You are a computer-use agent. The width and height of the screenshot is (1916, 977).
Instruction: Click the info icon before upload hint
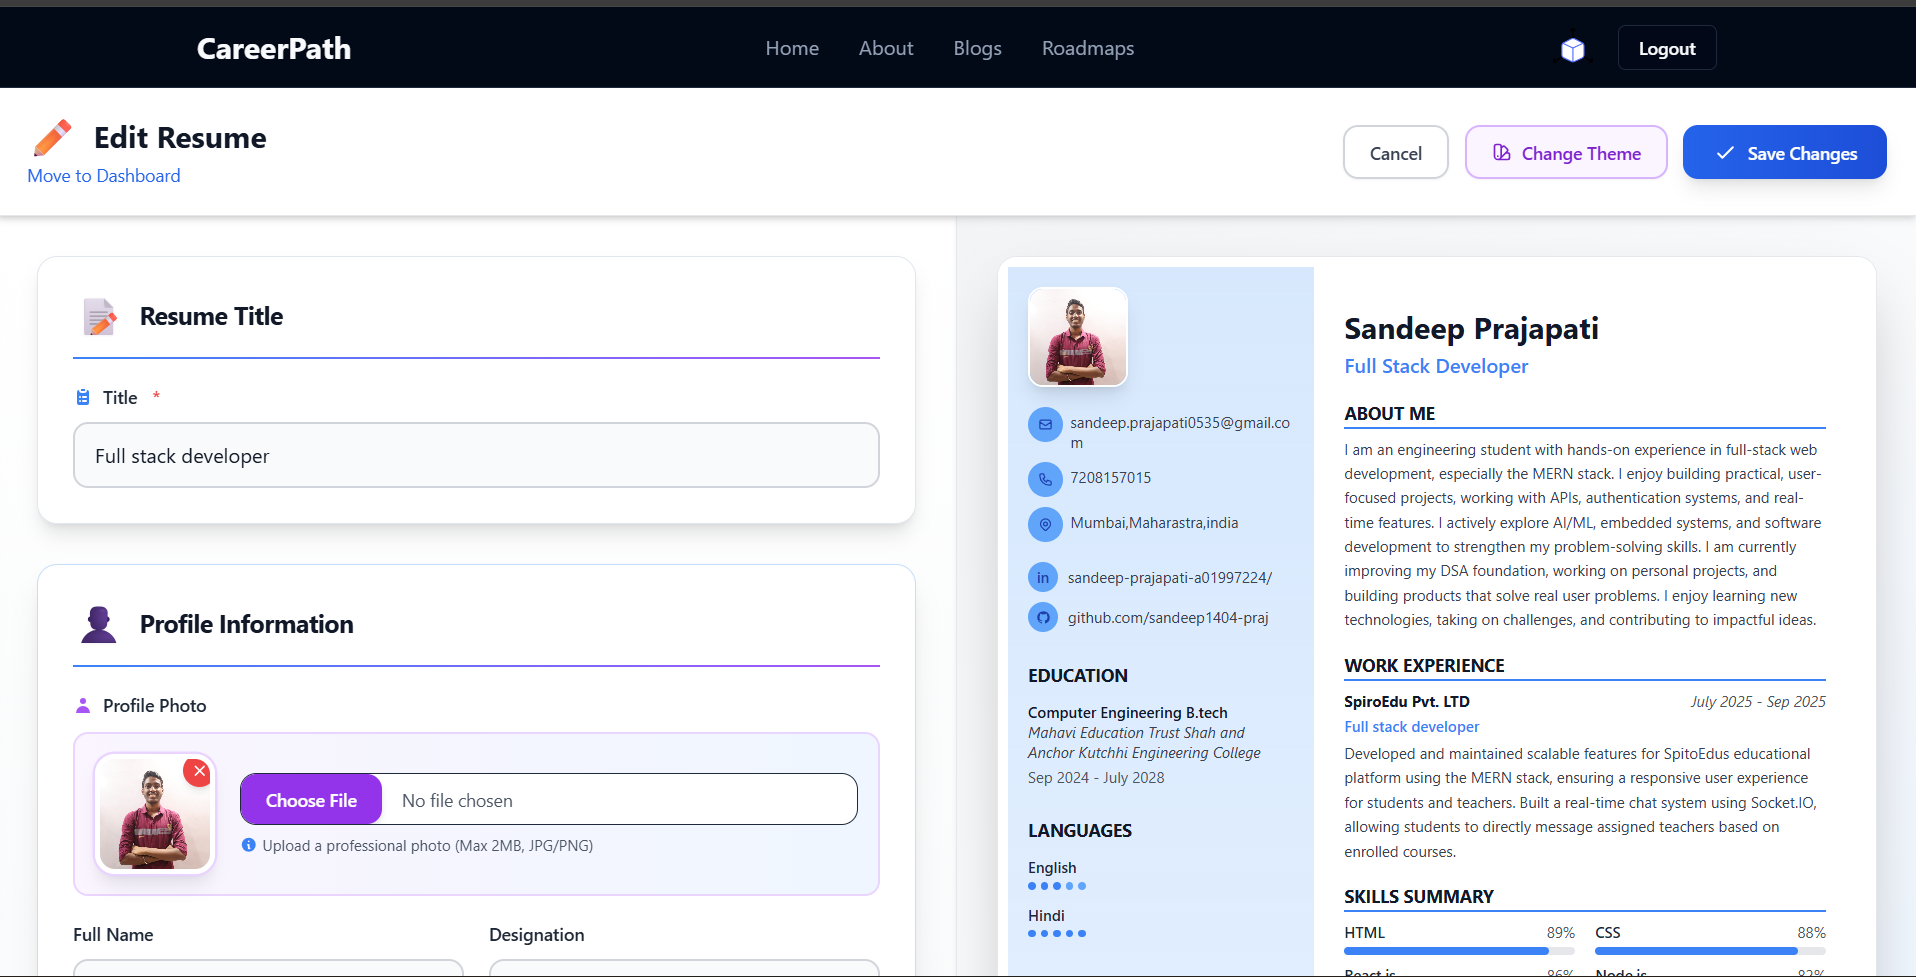click(x=249, y=845)
